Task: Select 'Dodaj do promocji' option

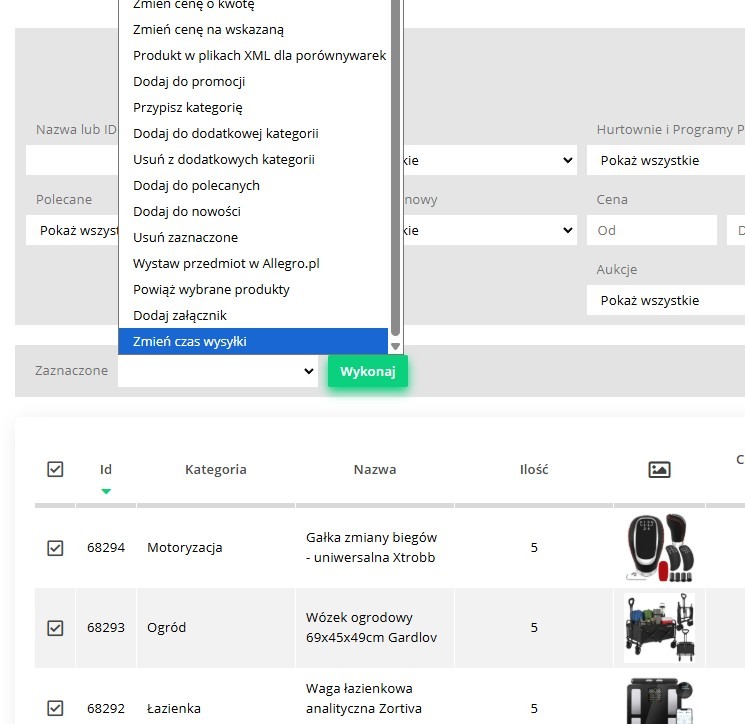Action: (x=189, y=81)
